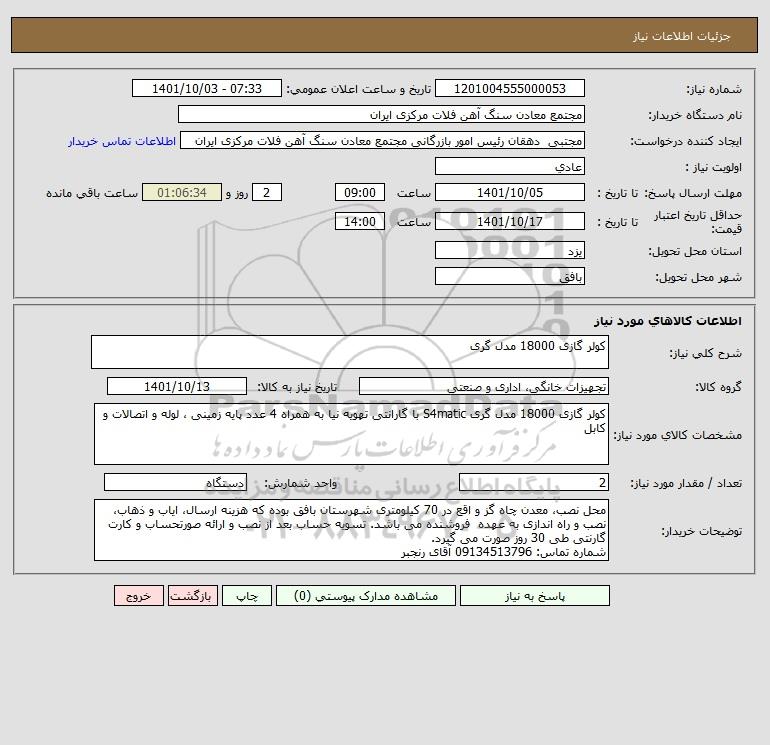Click the announcement date field 1401/10/03 - 07:33
The width and height of the screenshot is (770, 745).
tap(207, 88)
